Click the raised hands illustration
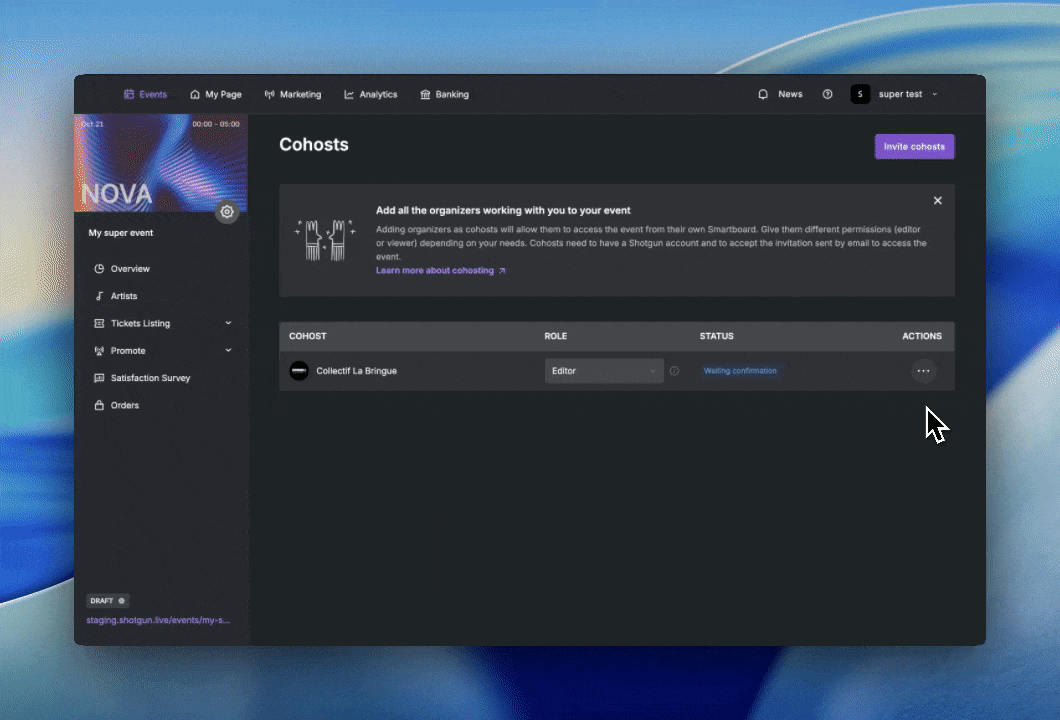 [324, 240]
